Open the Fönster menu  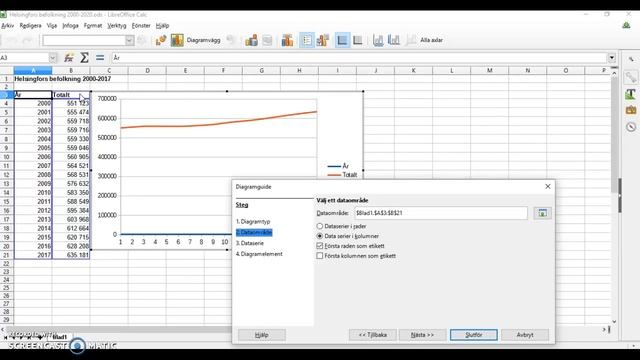(x=141, y=25)
